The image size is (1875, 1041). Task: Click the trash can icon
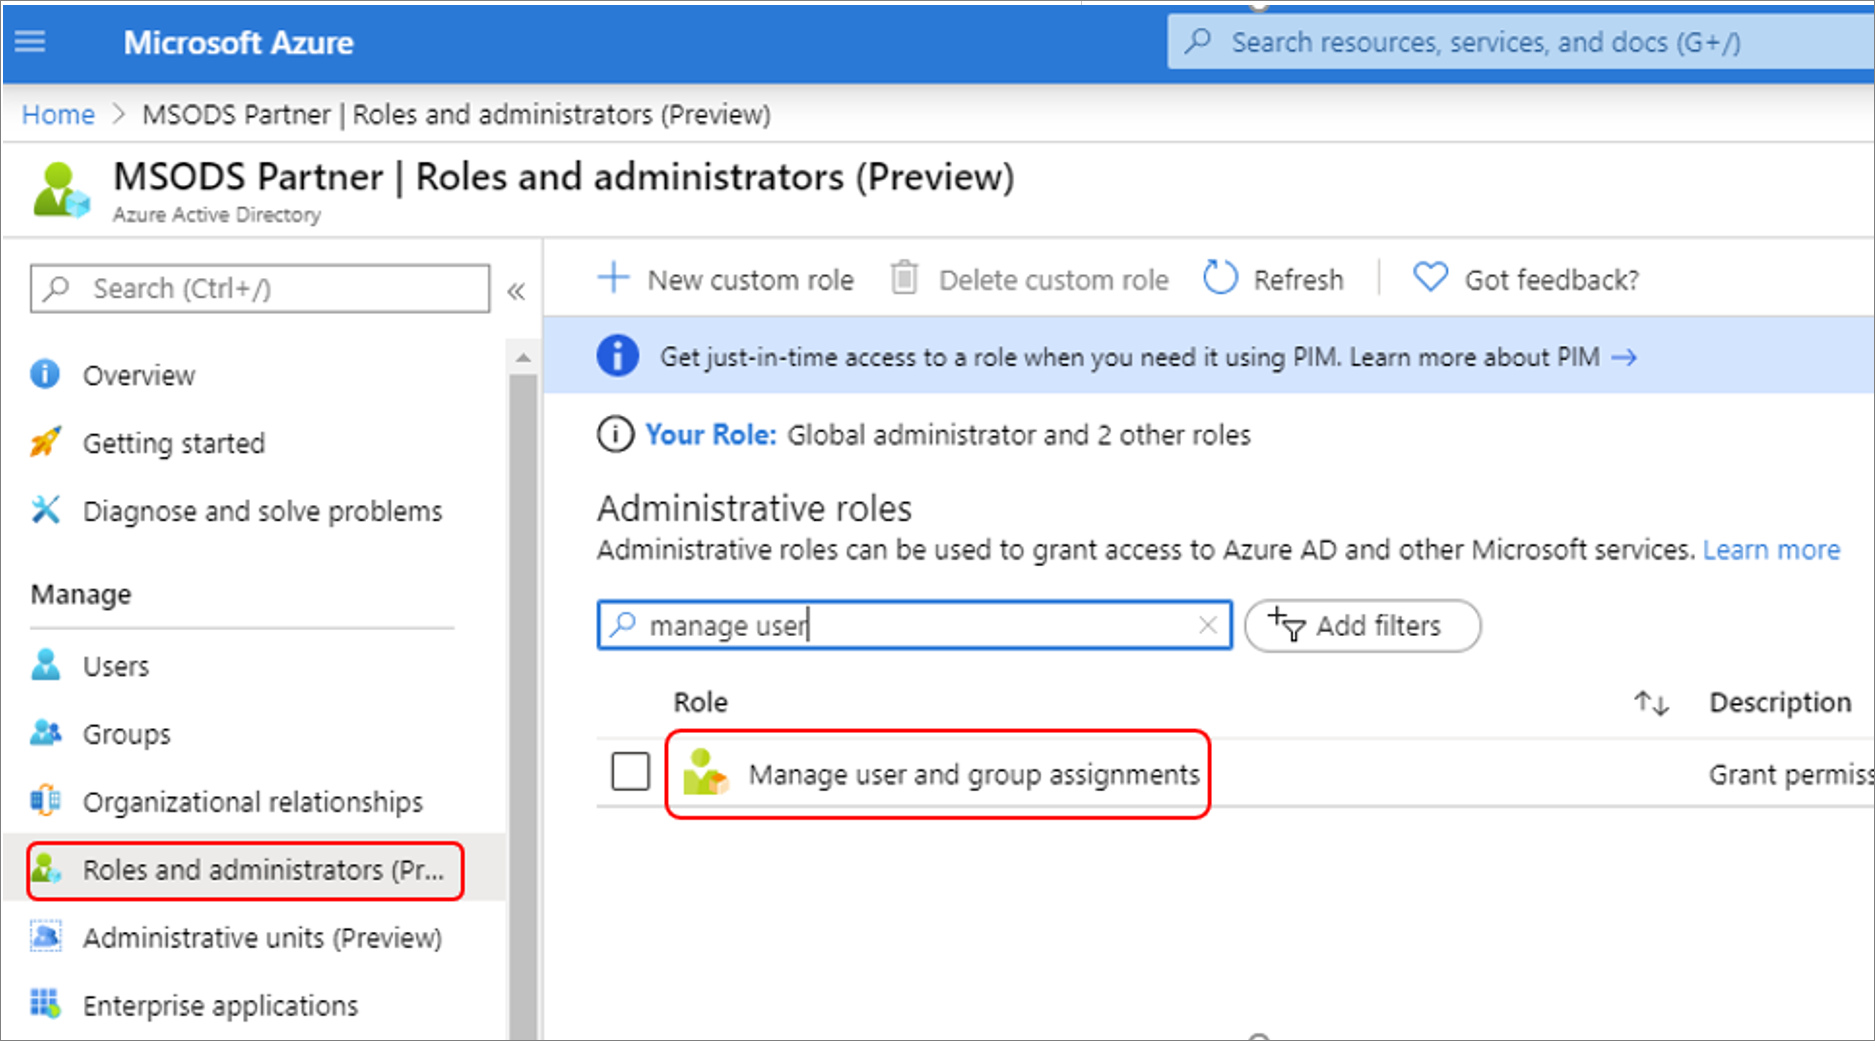[904, 278]
